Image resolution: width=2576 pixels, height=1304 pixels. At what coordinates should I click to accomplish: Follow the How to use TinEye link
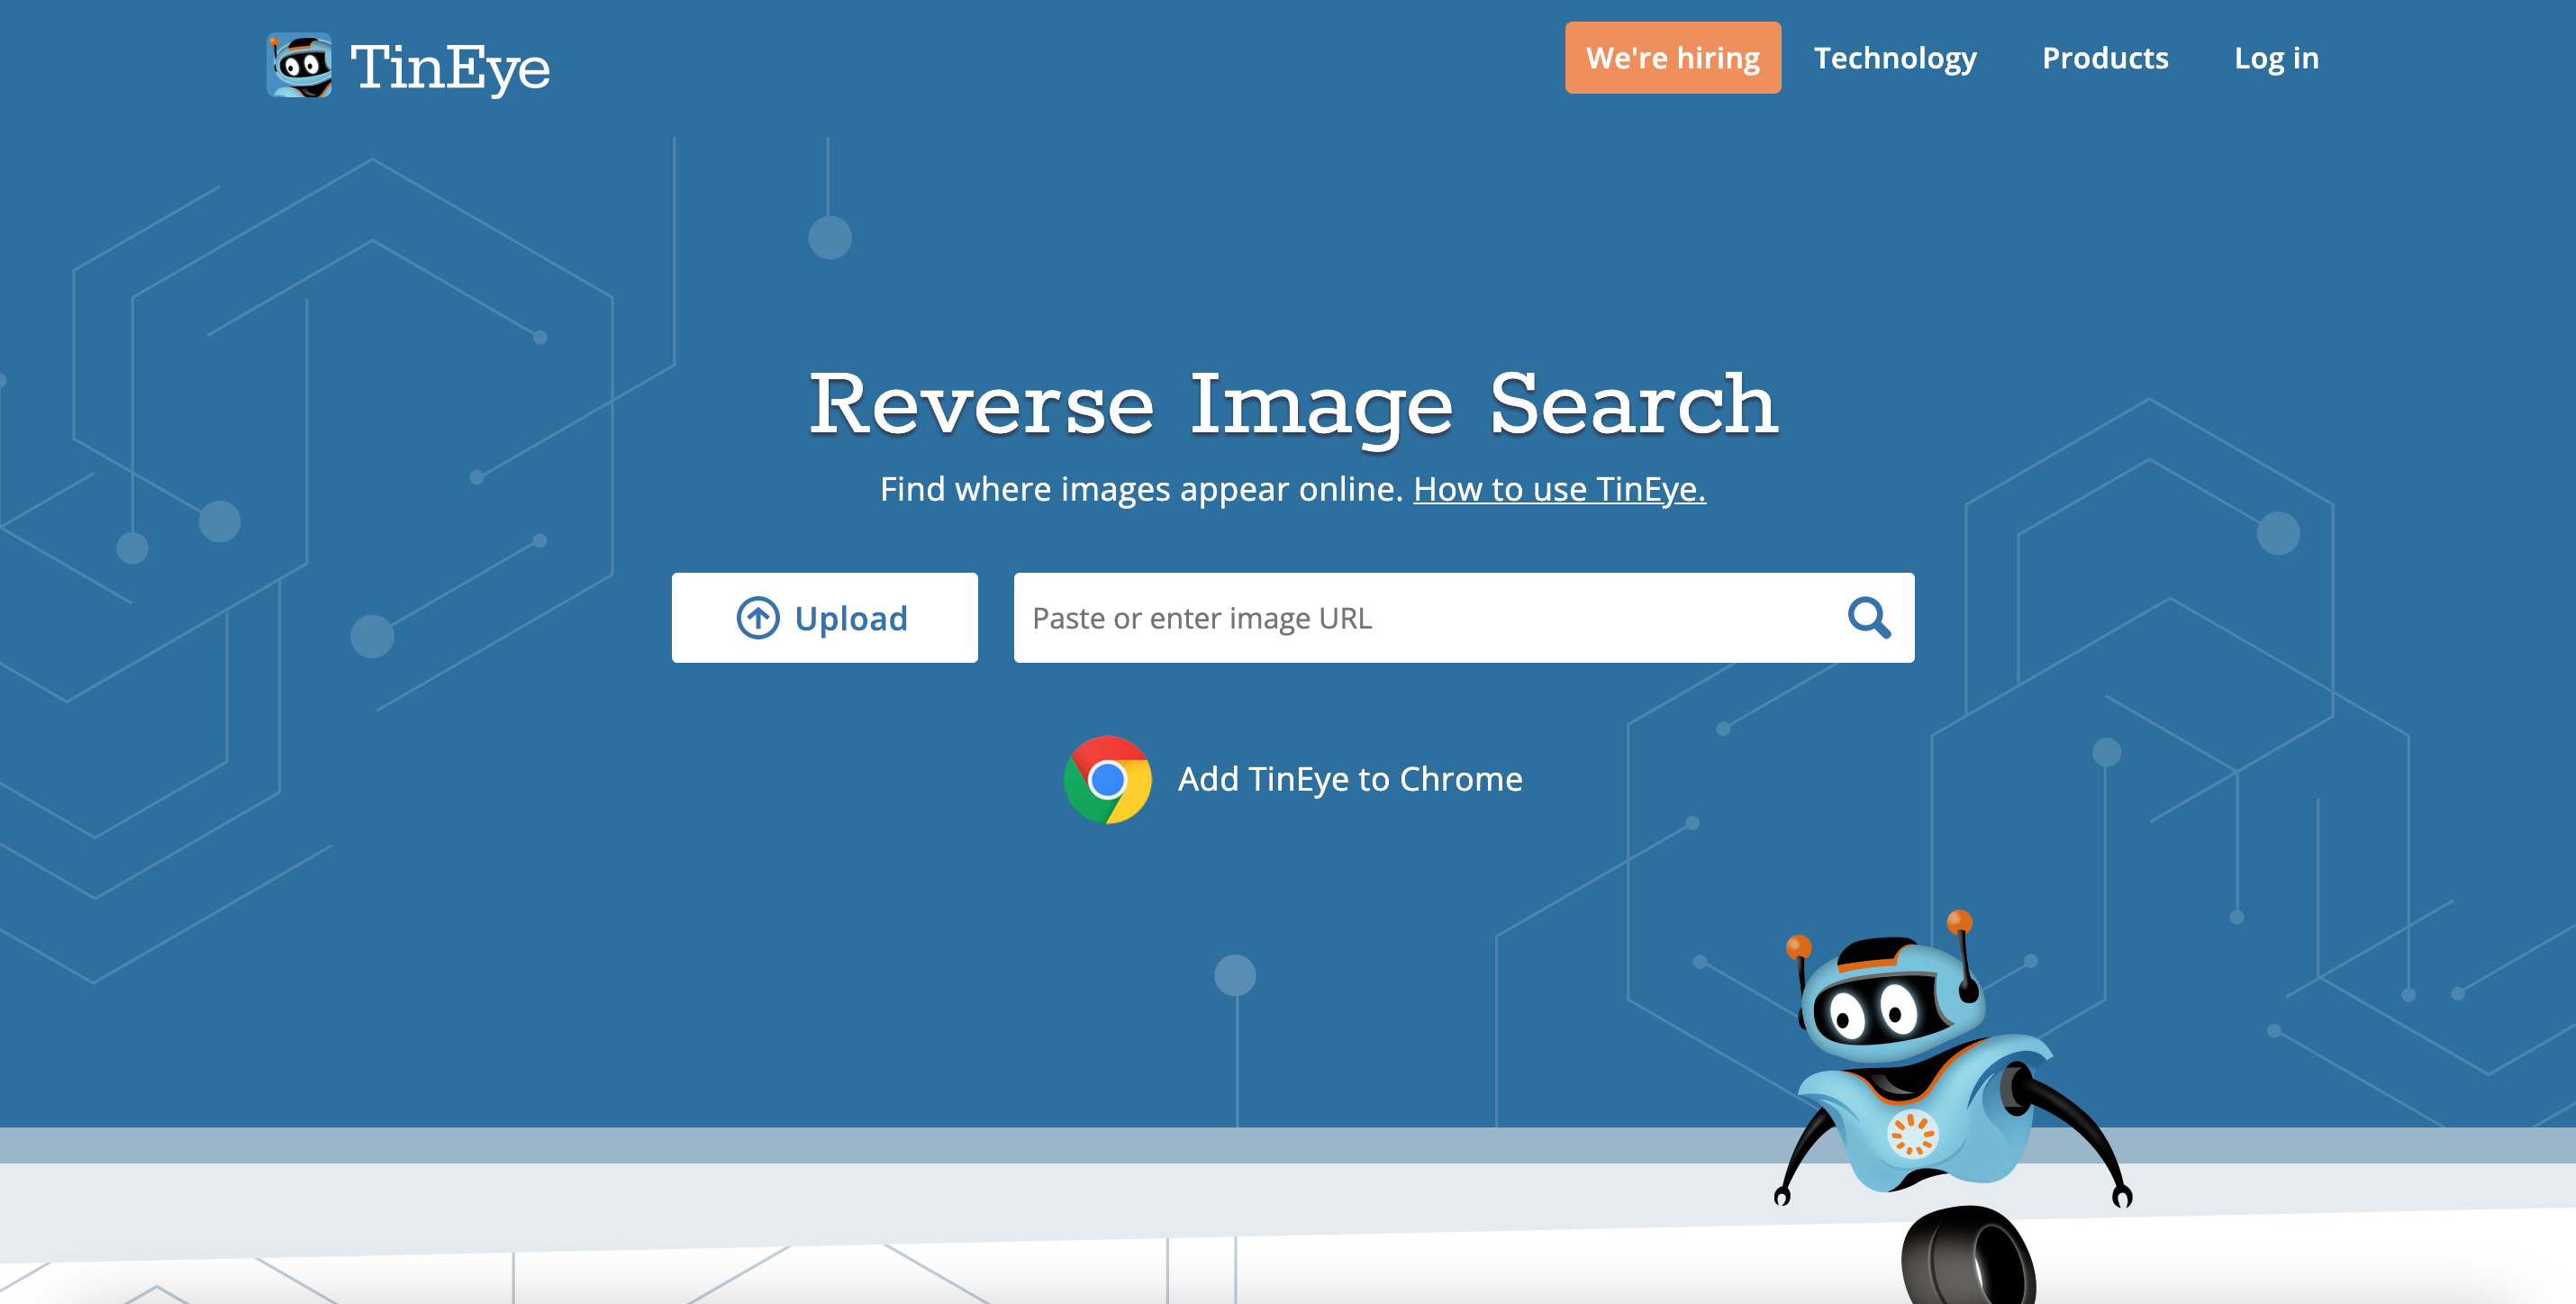coord(1558,489)
